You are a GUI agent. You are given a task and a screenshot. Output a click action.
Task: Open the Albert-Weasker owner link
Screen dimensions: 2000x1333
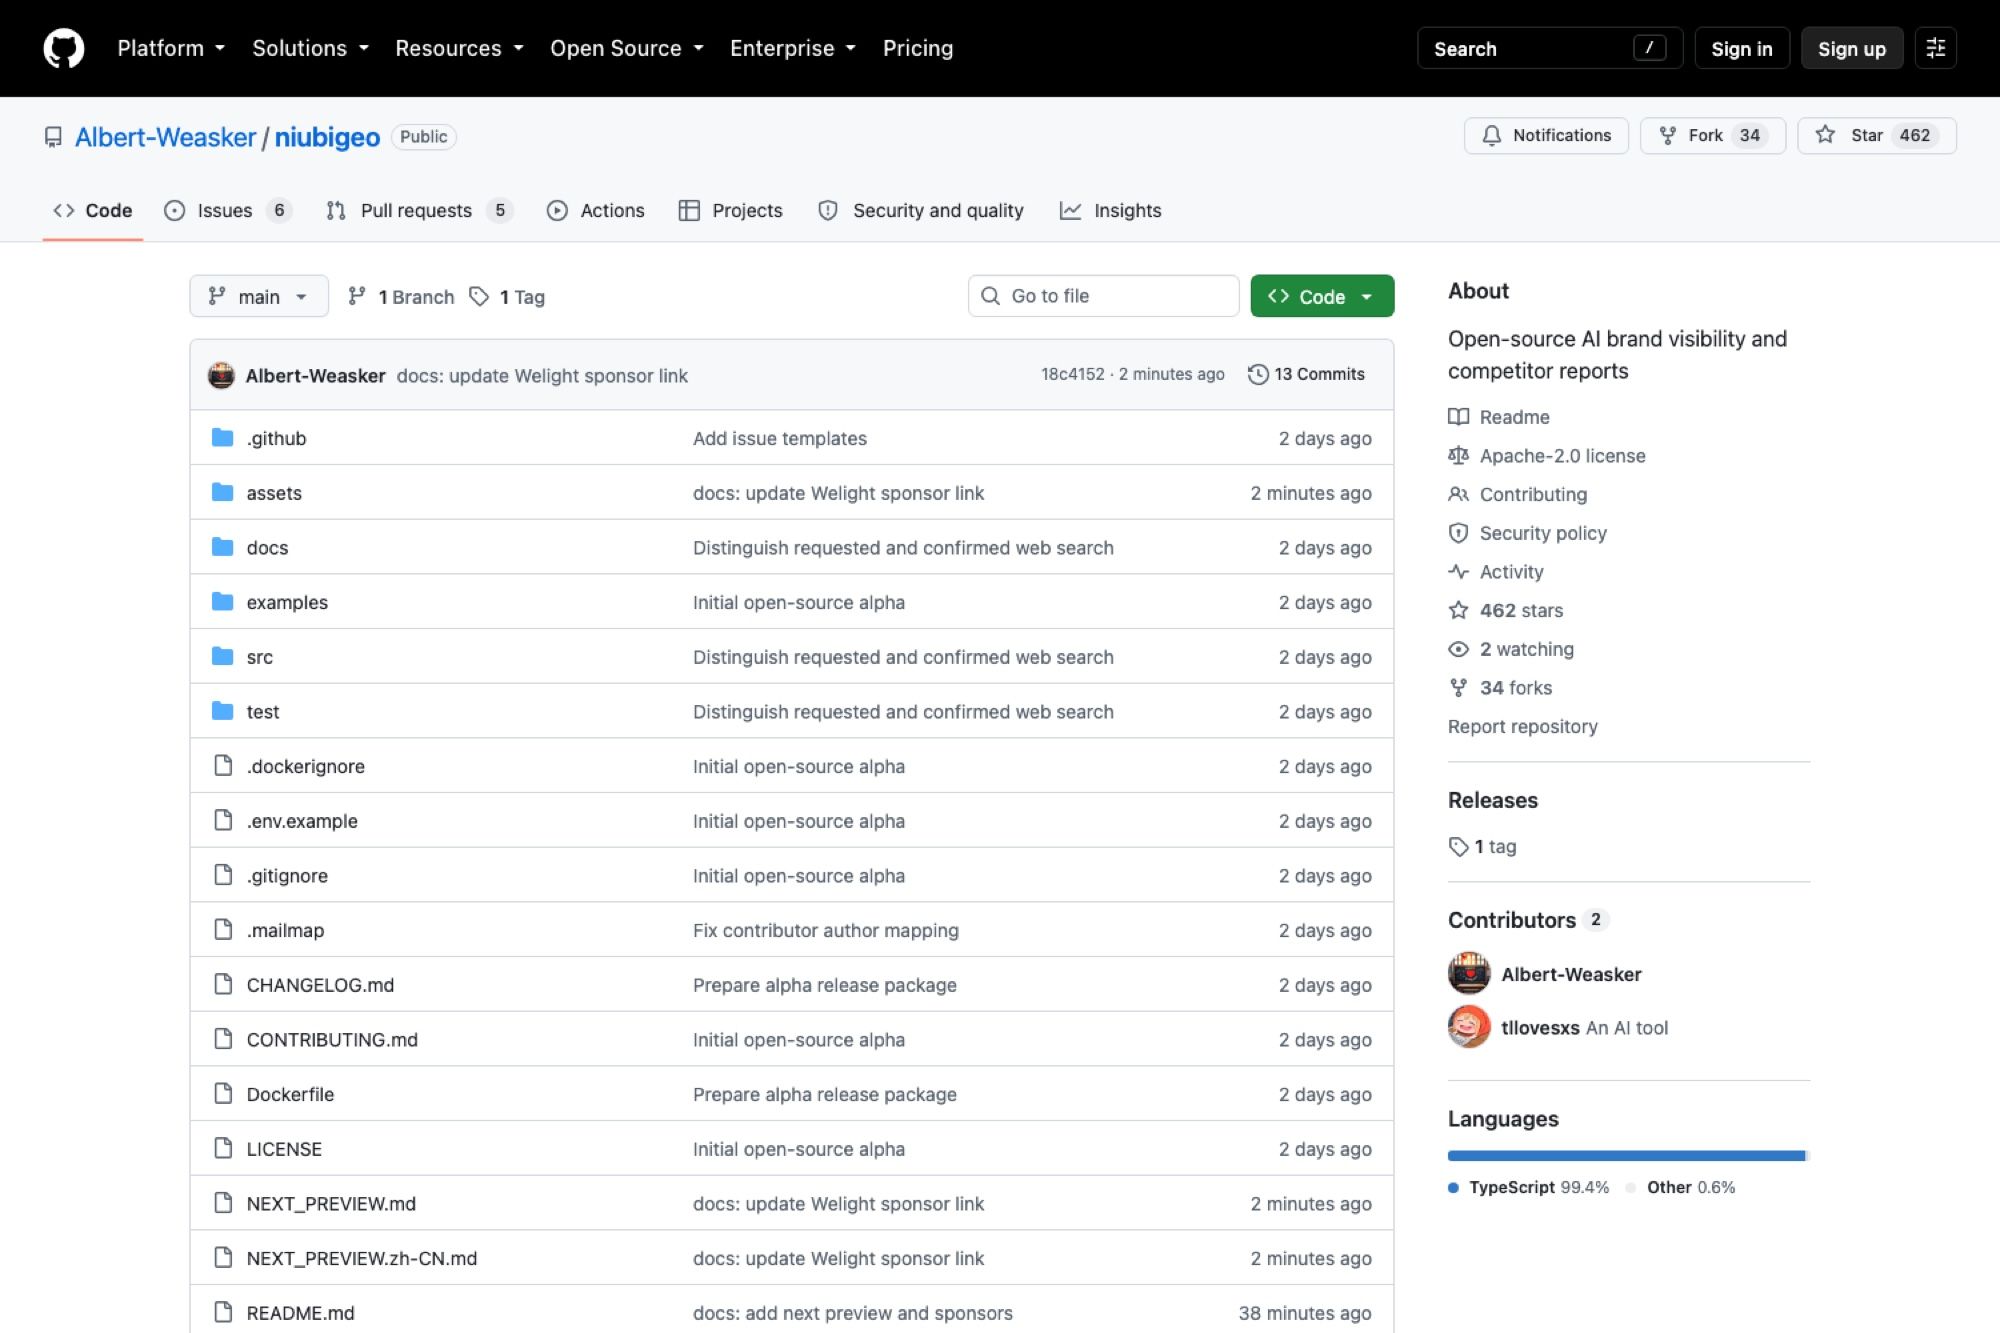(165, 137)
